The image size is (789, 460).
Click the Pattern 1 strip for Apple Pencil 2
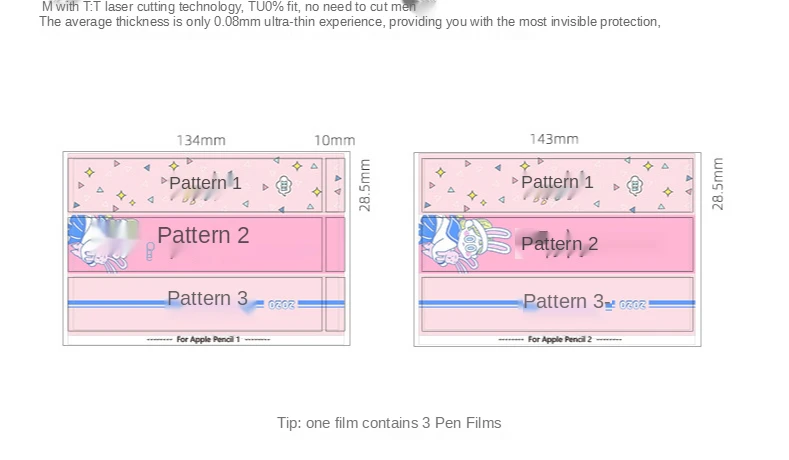[x=557, y=185]
